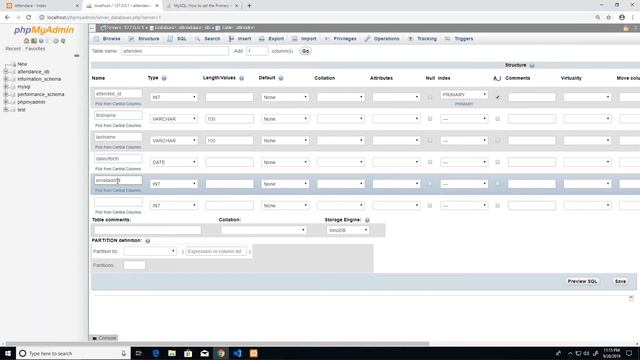
Task: Click the green reload navigation icon
Action: tap(63, 41)
